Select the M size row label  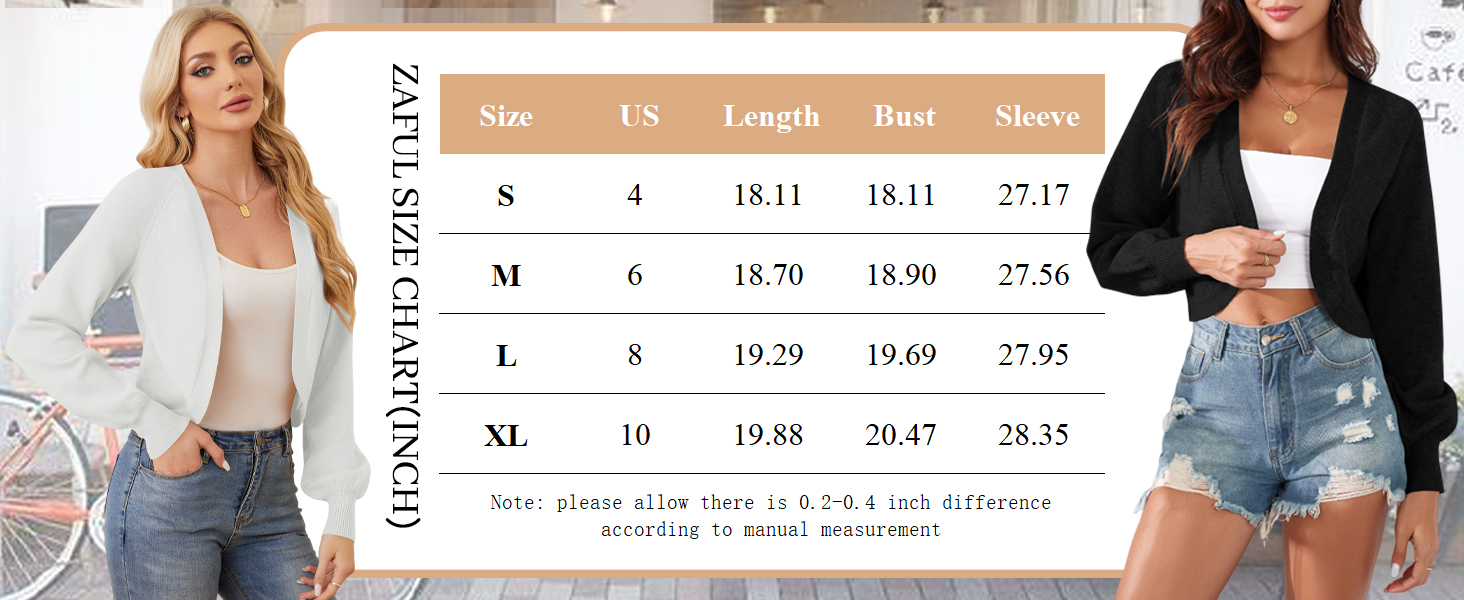click(x=506, y=275)
